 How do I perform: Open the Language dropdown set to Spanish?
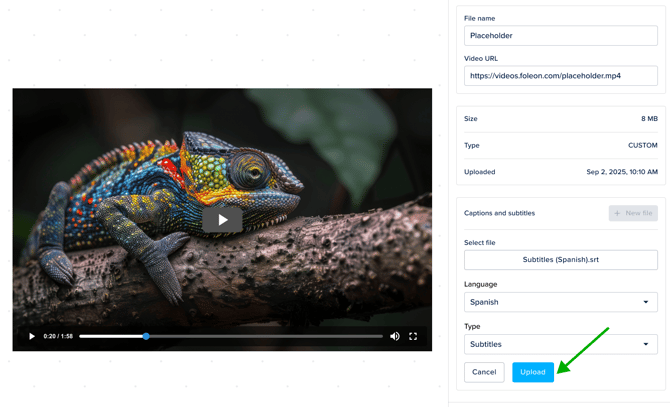pos(560,302)
